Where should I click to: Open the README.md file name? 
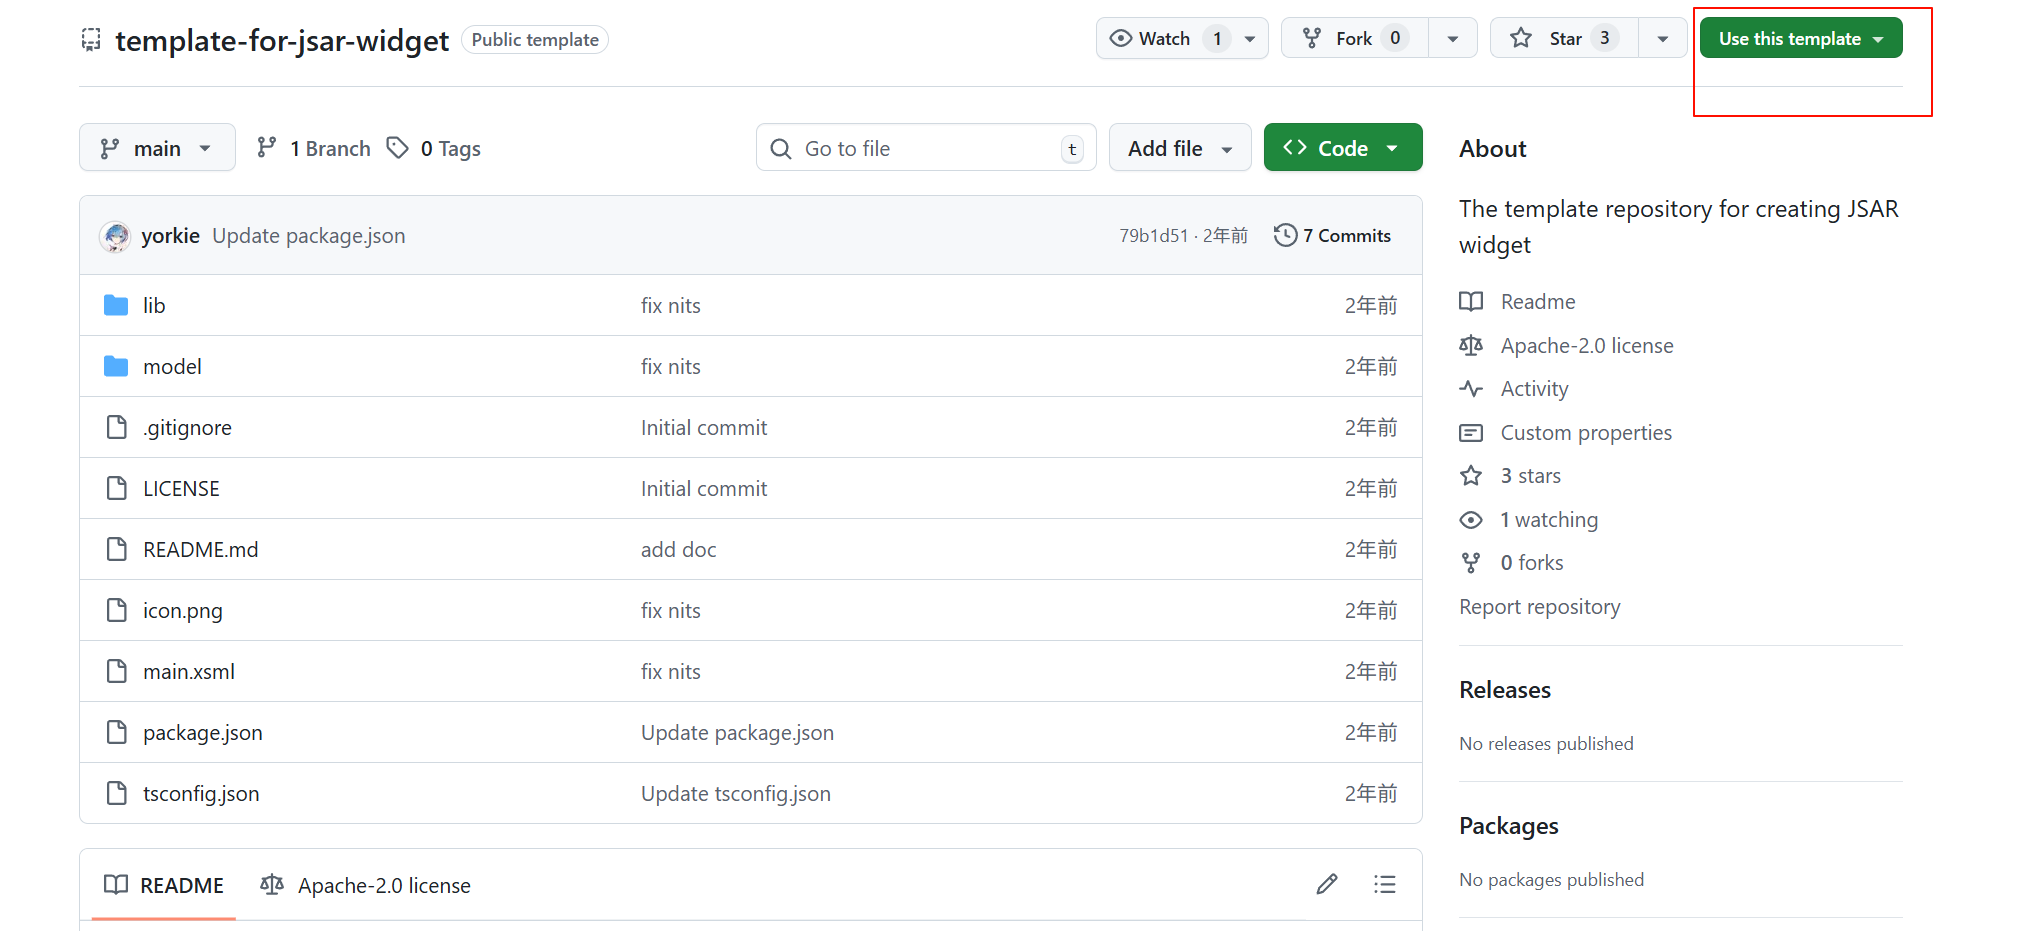coord(200,549)
